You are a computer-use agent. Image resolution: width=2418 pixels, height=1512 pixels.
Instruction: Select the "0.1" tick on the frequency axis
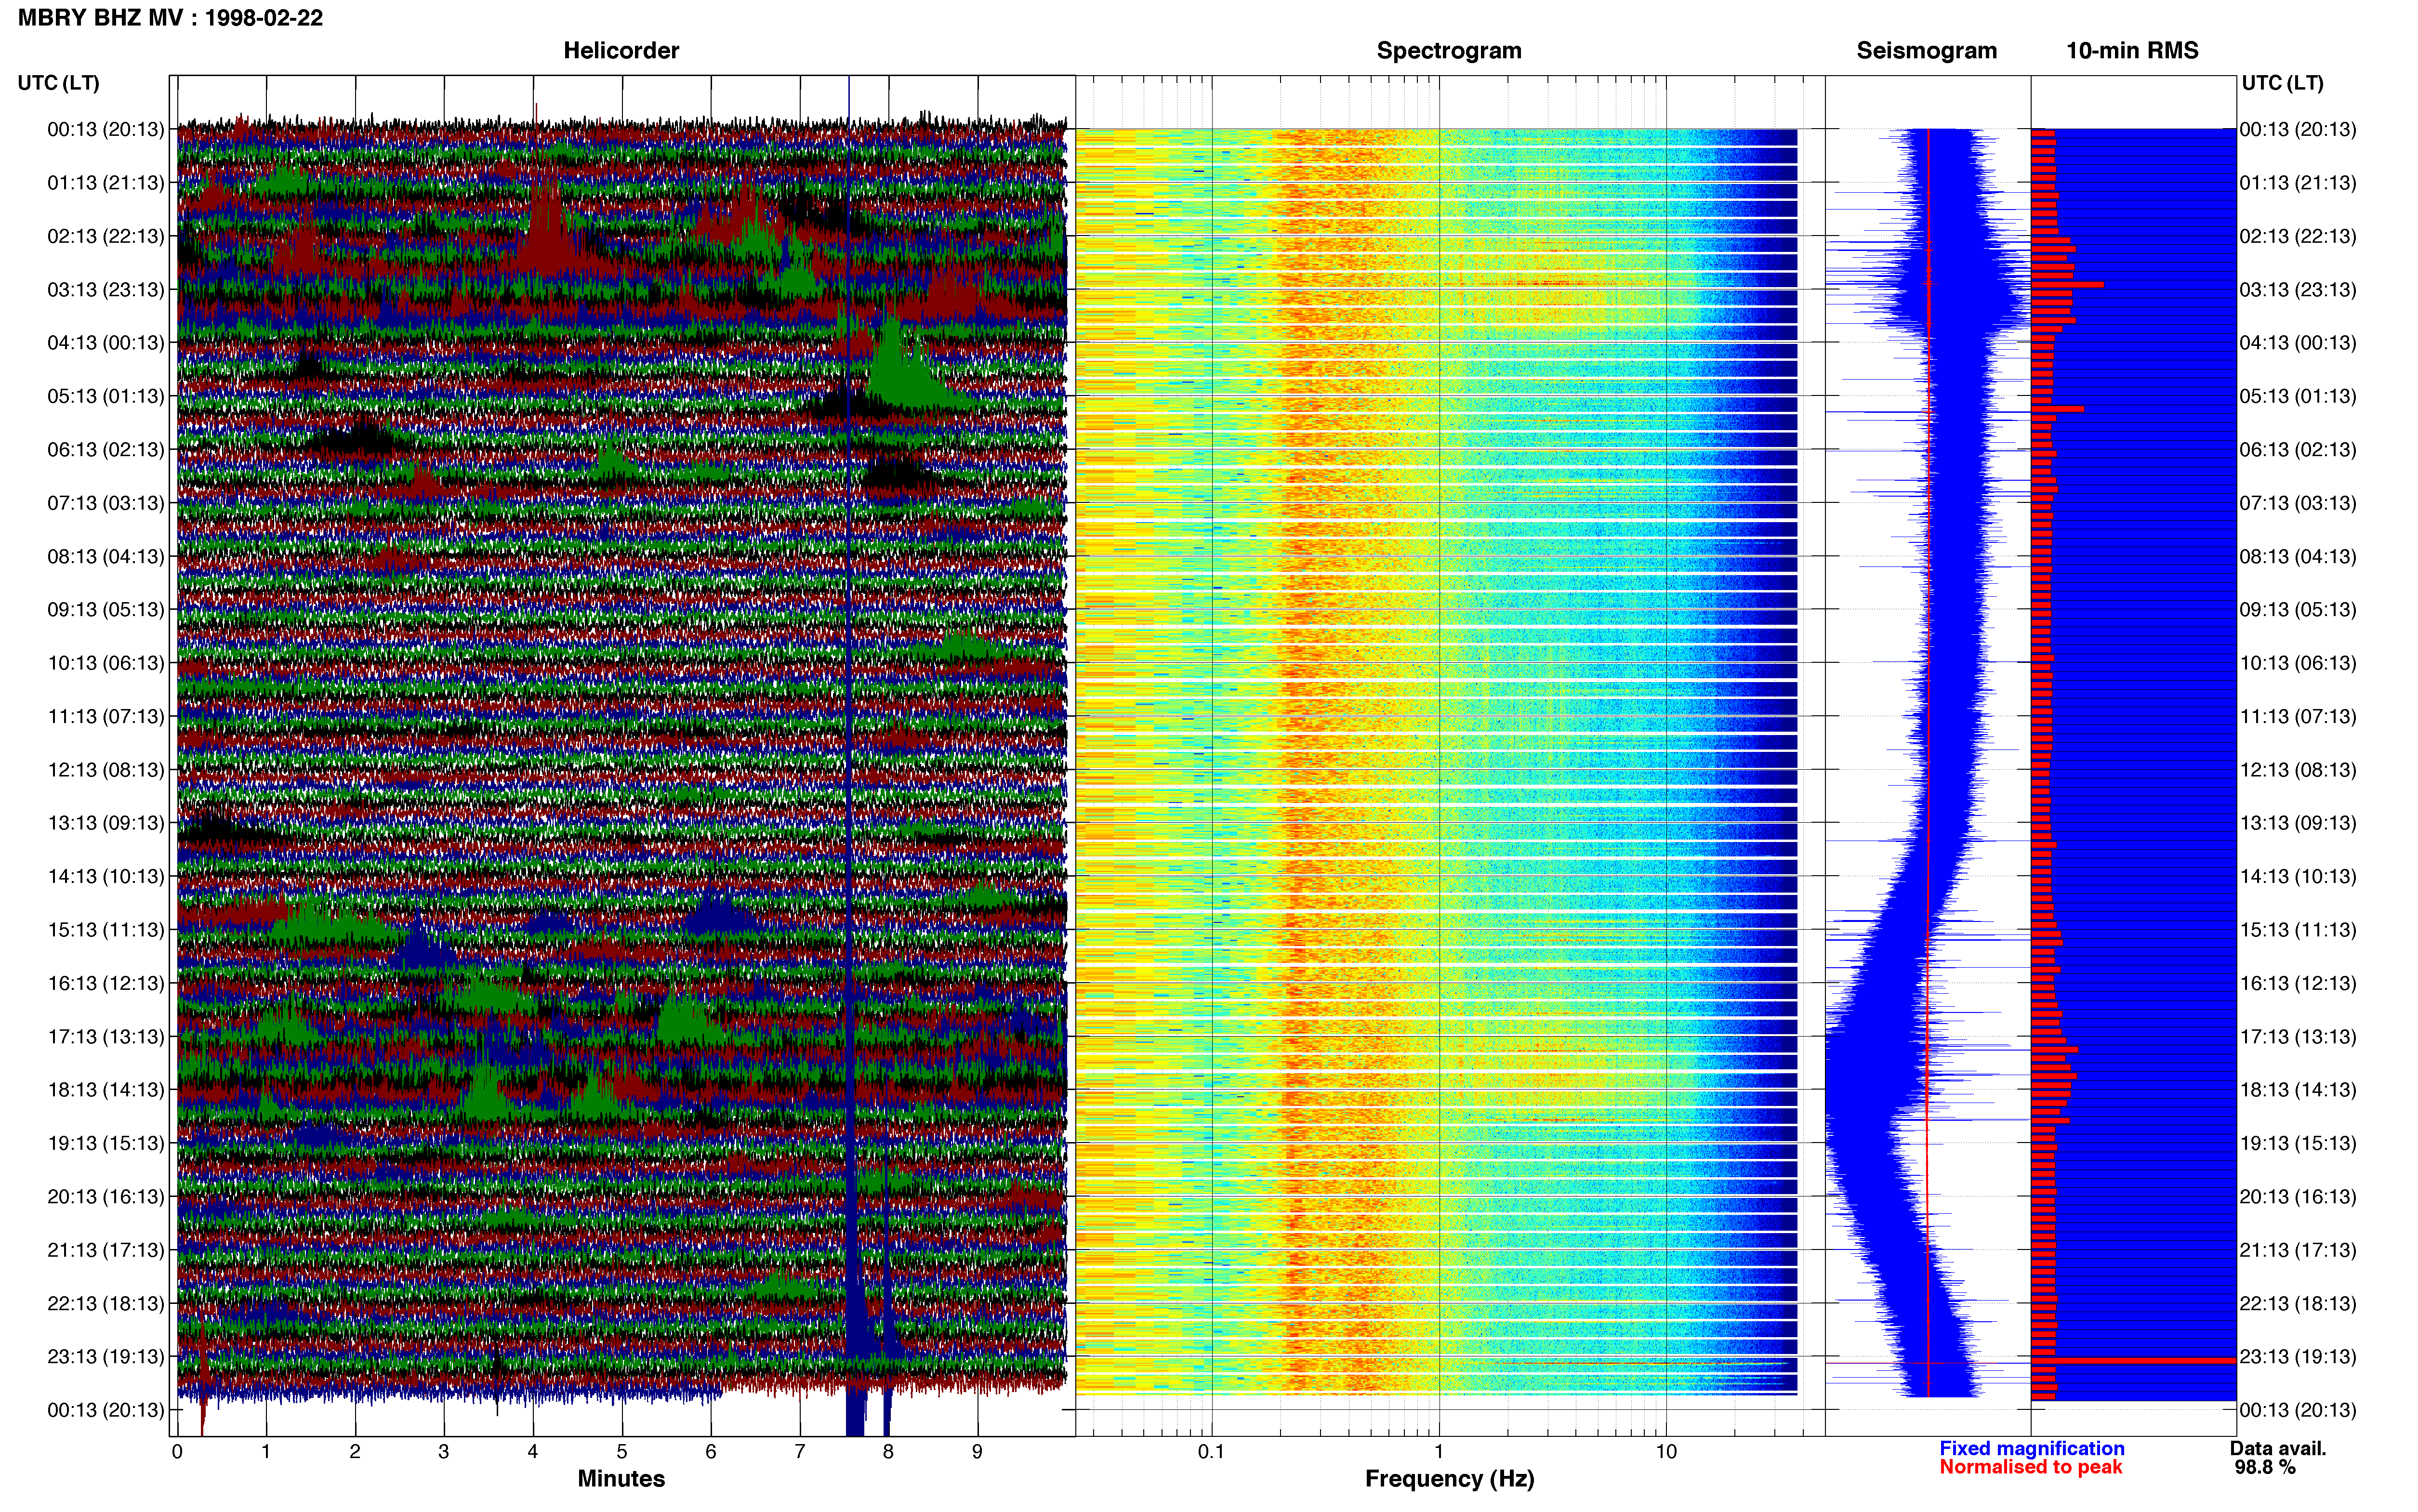pyautogui.click(x=1211, y=1451)
